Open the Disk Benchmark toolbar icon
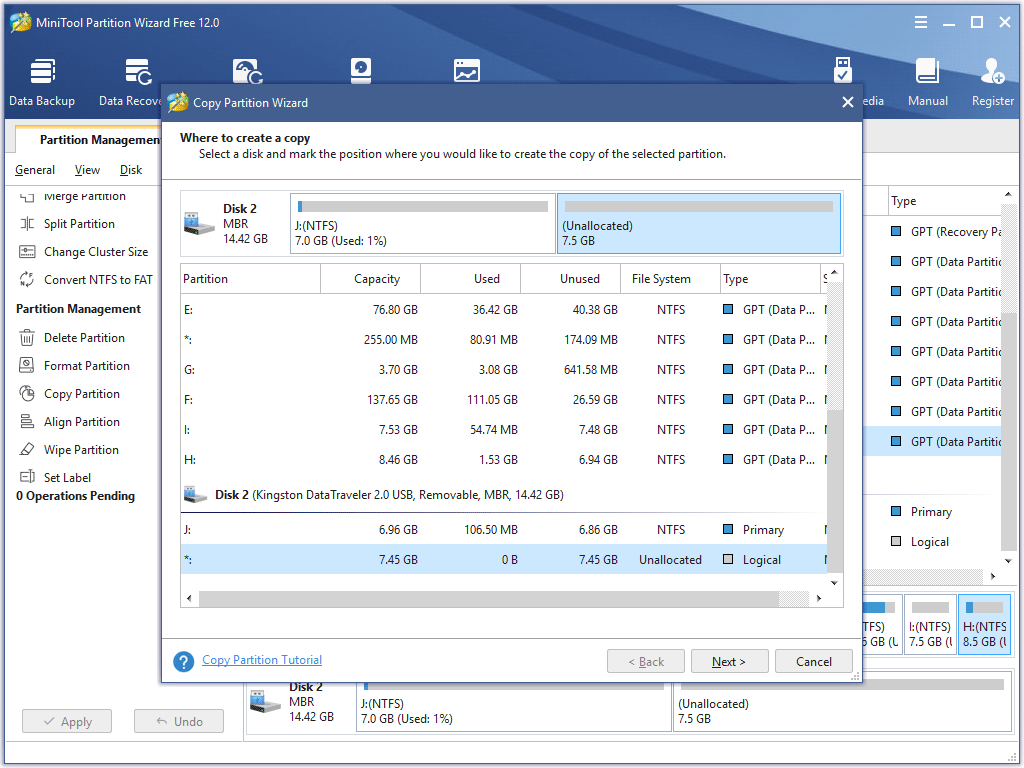This screenshot has height=768, width=1024. [467, 71]
